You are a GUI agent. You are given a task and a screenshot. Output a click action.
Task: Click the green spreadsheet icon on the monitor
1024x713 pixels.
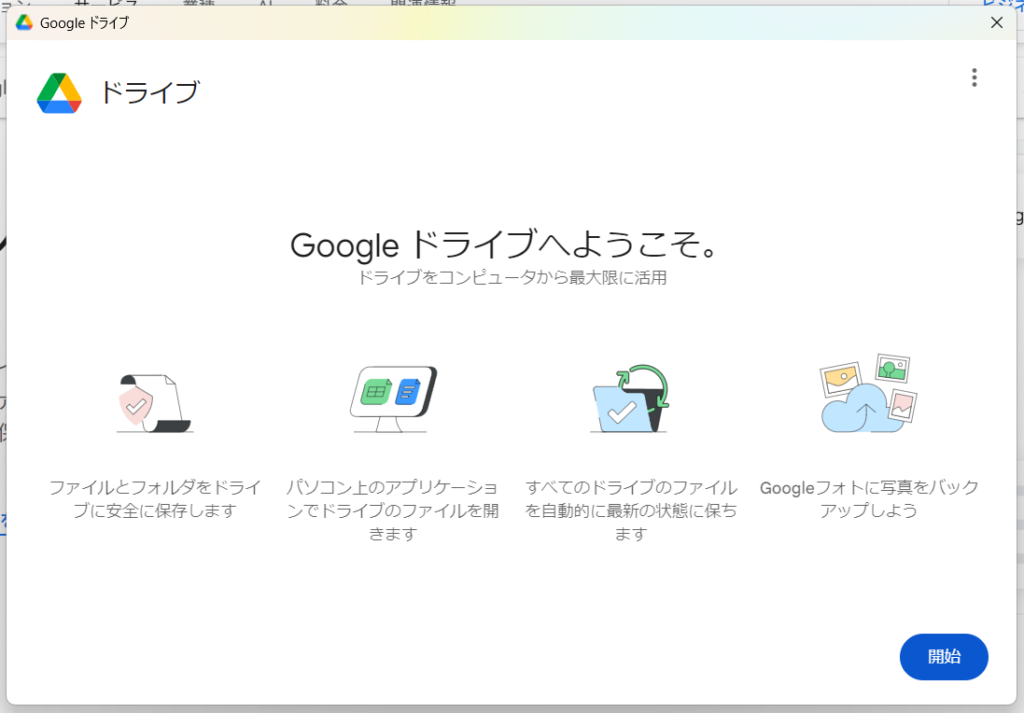pyautogui.click(x=375, y=392)
